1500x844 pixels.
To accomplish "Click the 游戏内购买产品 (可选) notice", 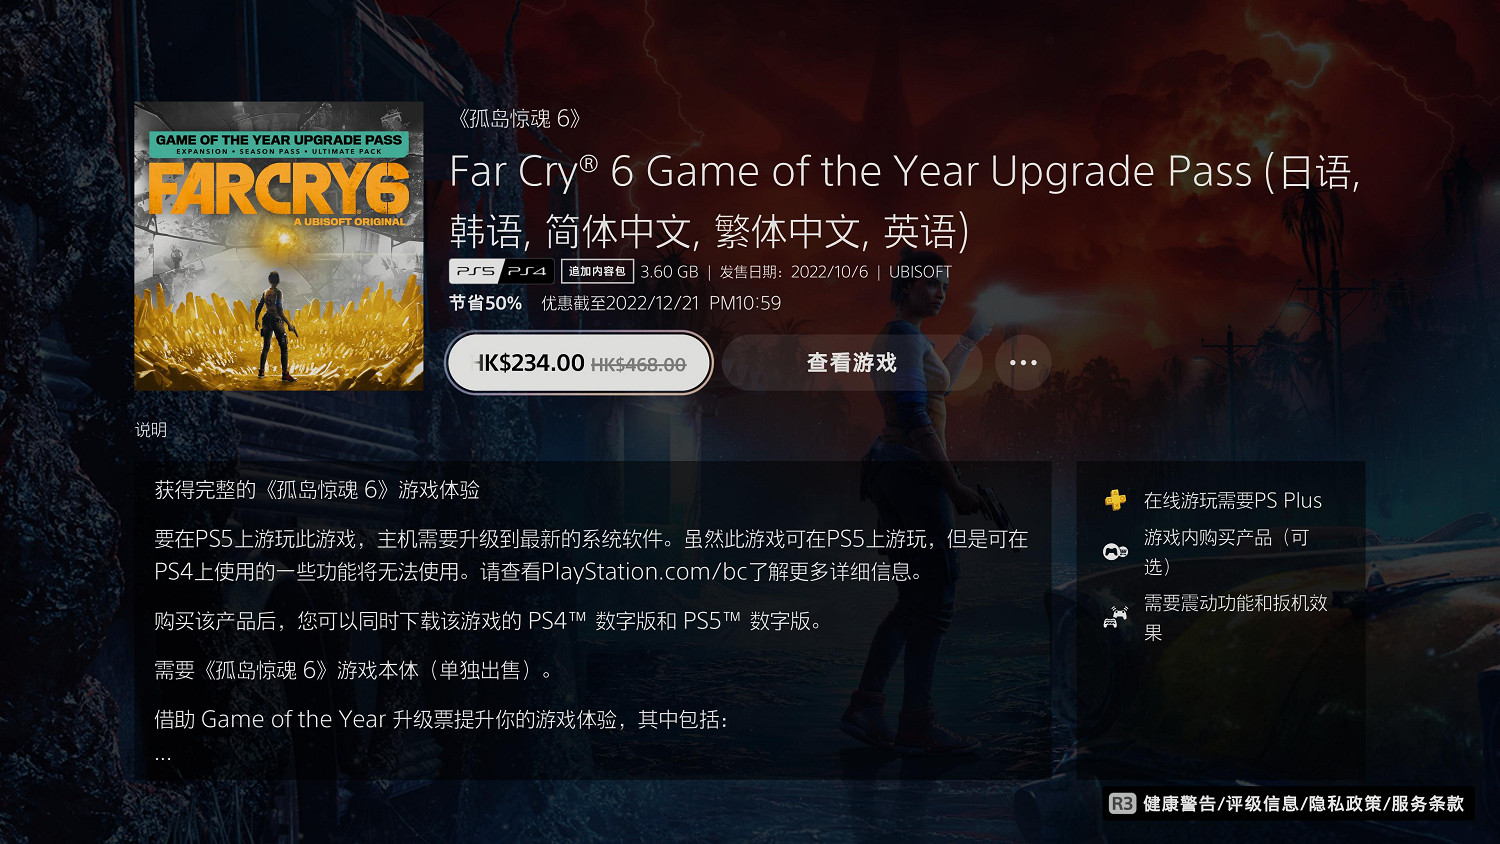I will (1227, 552).
